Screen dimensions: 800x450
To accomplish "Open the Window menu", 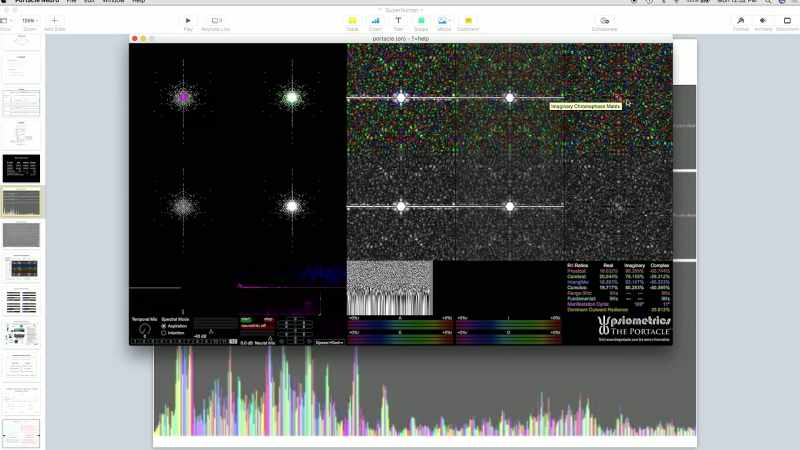I will tap(113, 2).
